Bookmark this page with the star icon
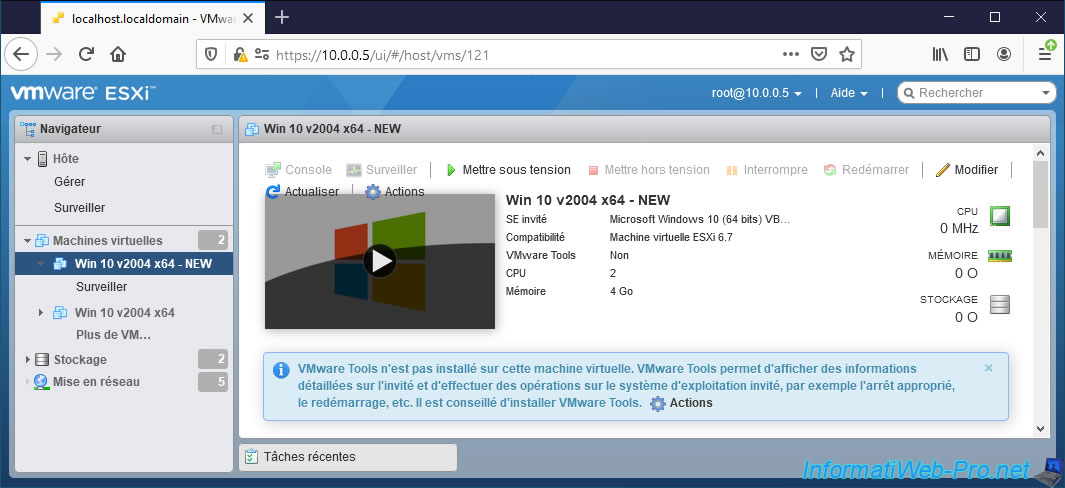The height and width of the screenshot is (488, 1065). pos(846,54)
